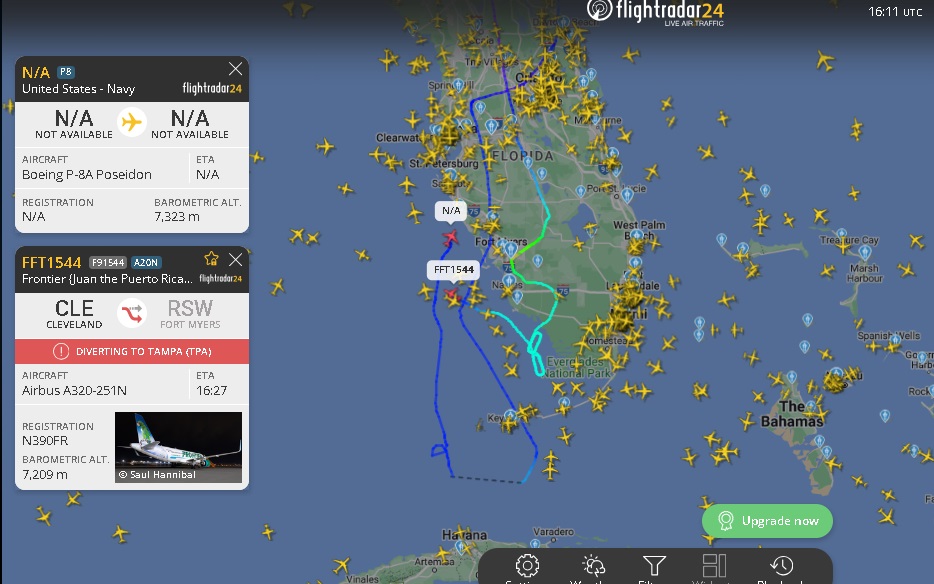The width and height of the screenshot is (934, 584).
Task: Open the Playback history icon
Action: coord(781,566)
